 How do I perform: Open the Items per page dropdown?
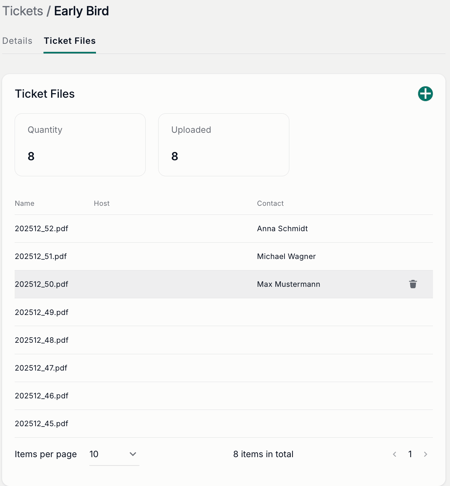point(114,454)
